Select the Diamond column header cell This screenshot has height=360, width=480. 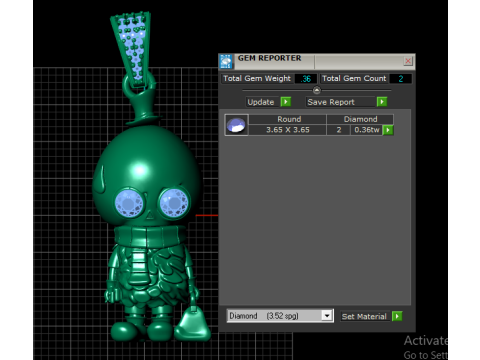pos(360,119)
